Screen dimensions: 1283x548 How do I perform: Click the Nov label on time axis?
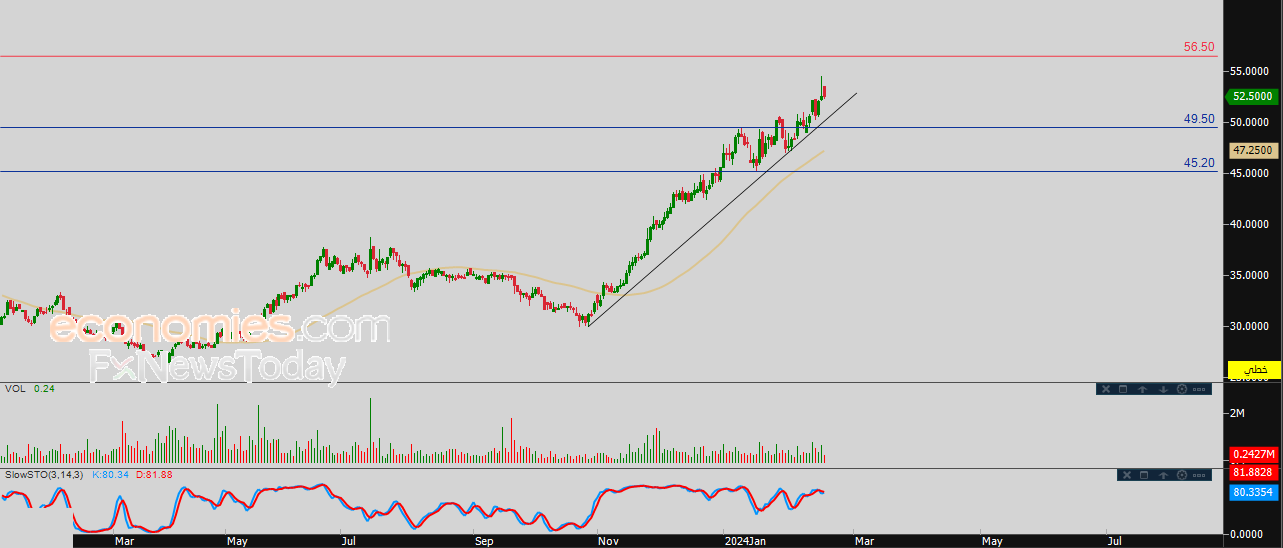[608, 541]
